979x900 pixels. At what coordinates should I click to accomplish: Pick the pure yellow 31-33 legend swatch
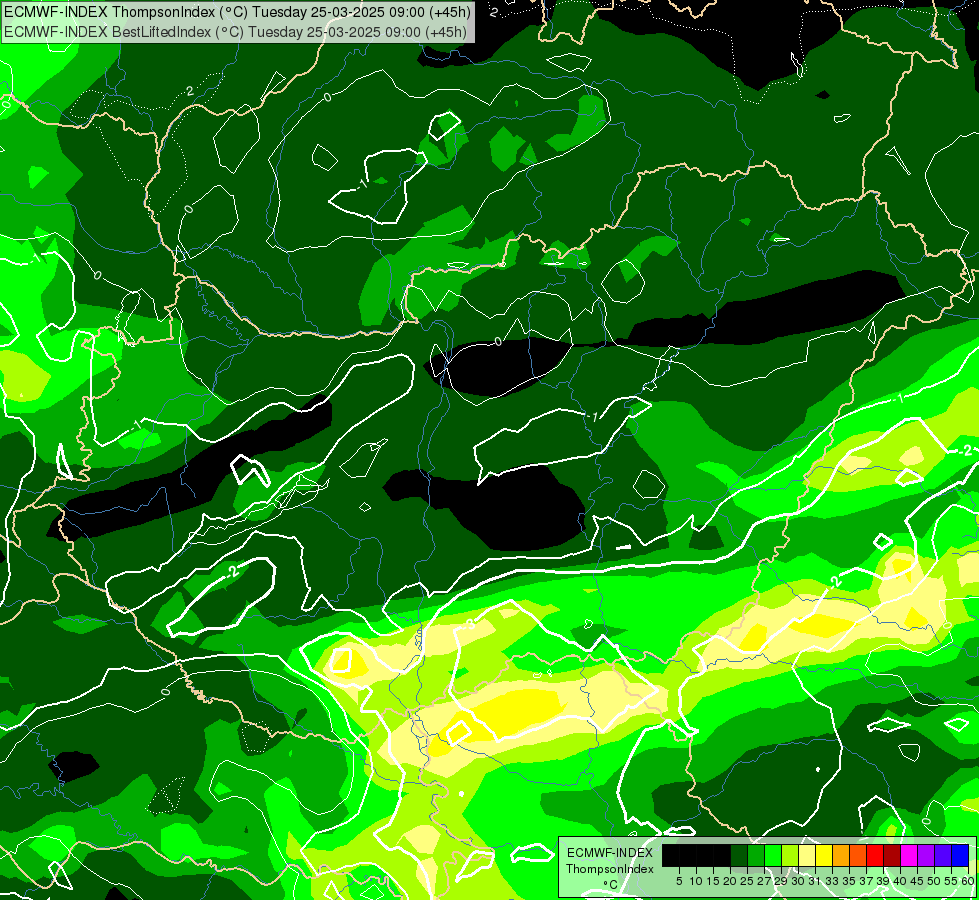pos(824,856)
